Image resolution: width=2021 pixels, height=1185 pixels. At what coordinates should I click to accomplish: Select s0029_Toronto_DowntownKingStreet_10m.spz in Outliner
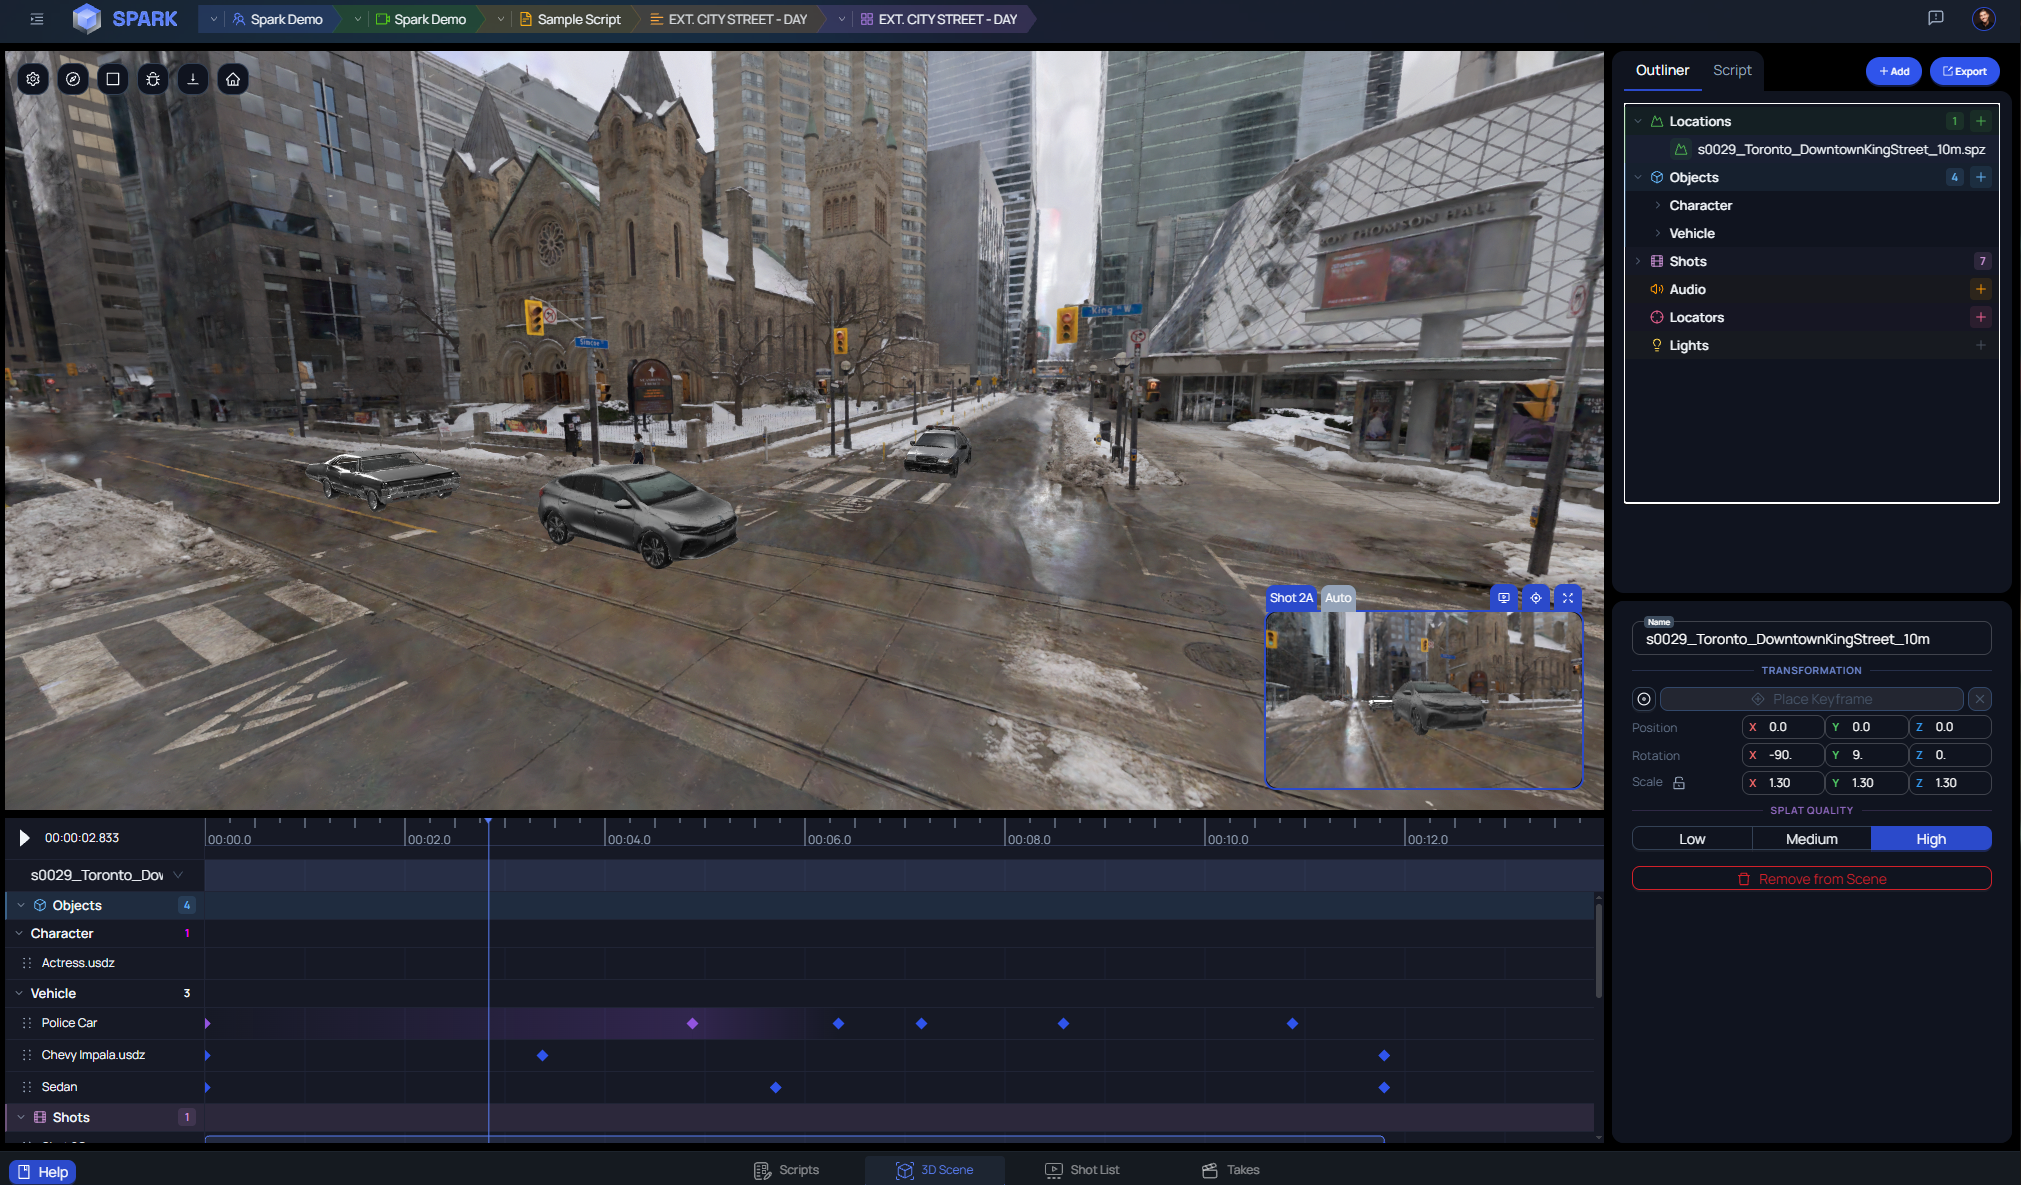pos(1841,149)
